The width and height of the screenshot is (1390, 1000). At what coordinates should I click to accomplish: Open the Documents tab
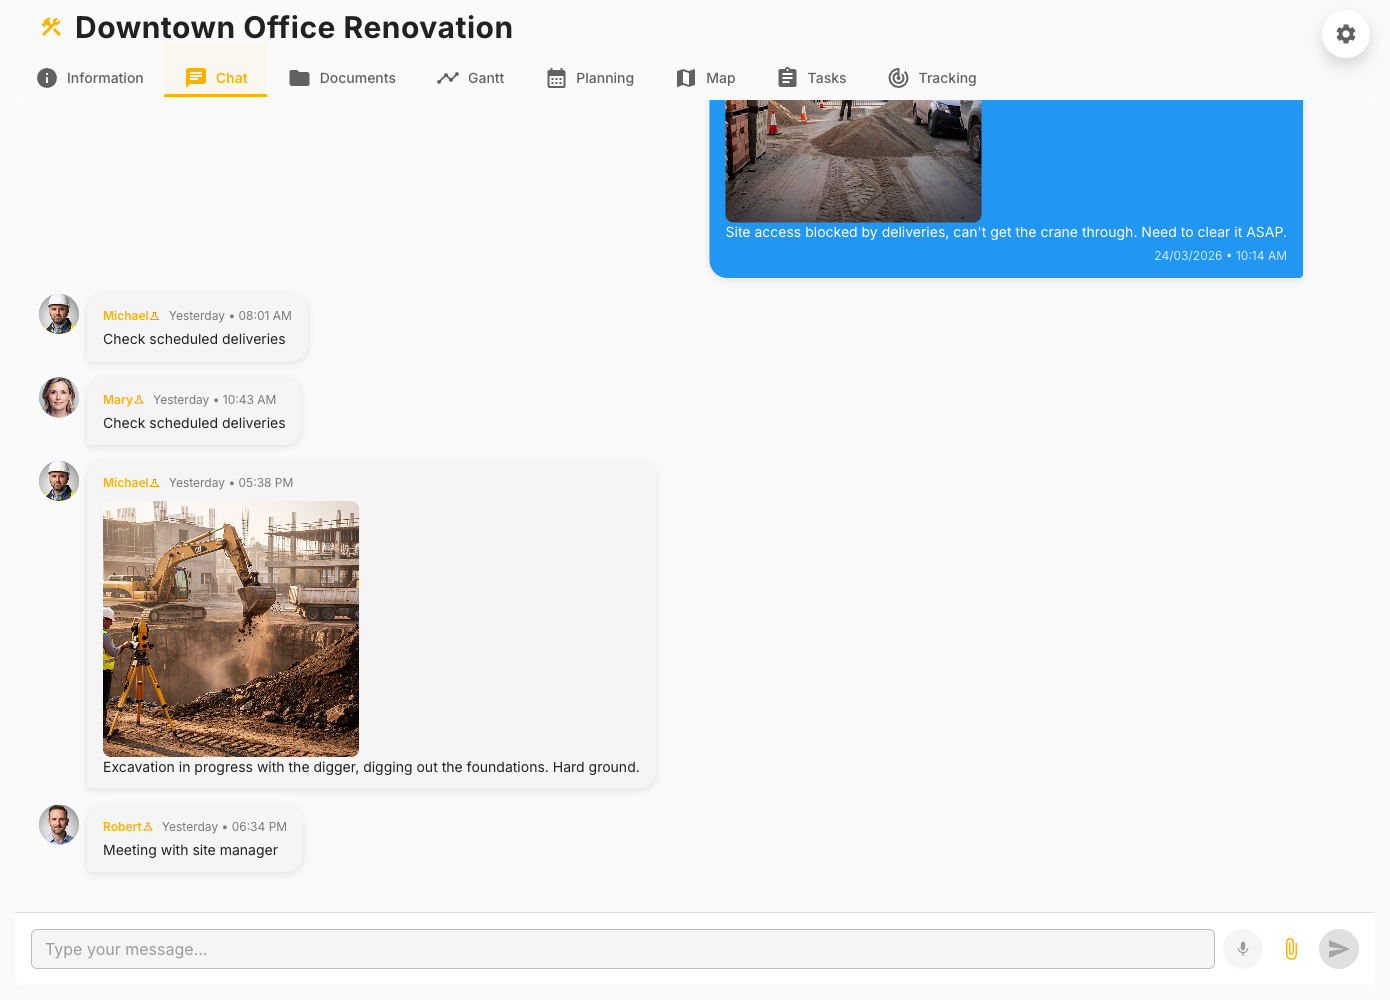click(342, 78)
